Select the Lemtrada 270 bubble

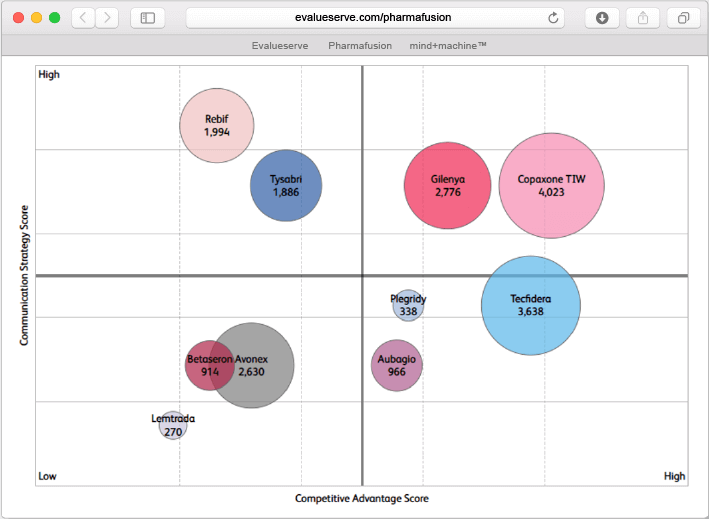coord(173,425)
